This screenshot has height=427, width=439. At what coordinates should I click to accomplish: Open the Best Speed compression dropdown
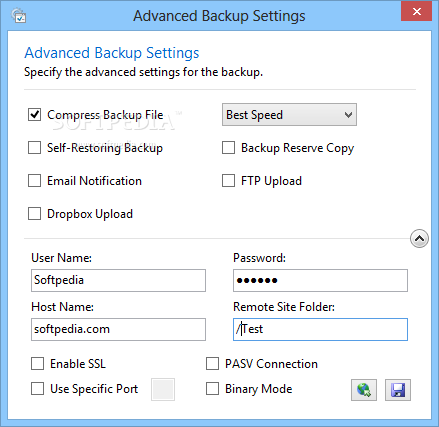tap(289, 115)
